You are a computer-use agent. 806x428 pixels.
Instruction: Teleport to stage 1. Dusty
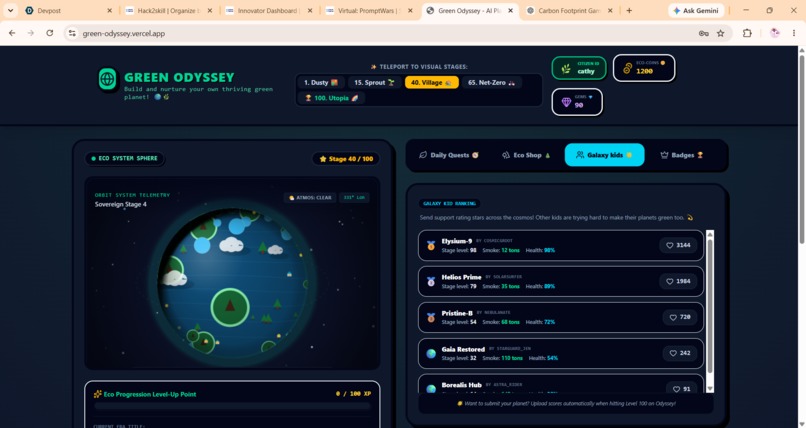[321, 82]
